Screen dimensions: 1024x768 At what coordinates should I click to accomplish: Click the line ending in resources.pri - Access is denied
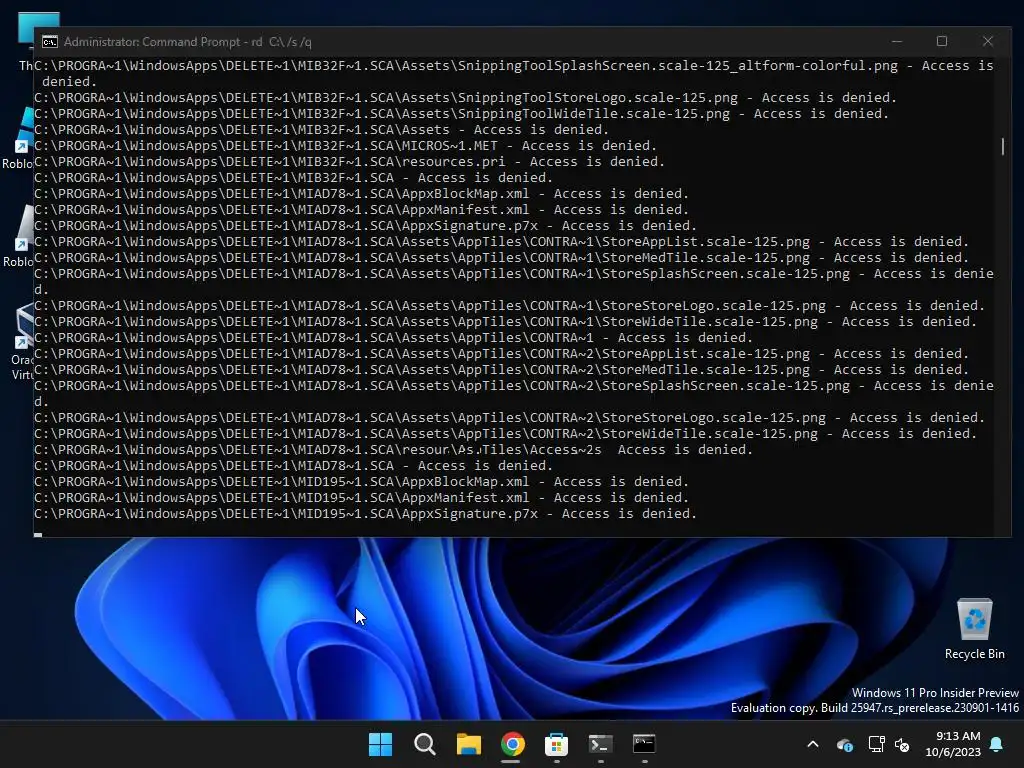click(349, 161)
